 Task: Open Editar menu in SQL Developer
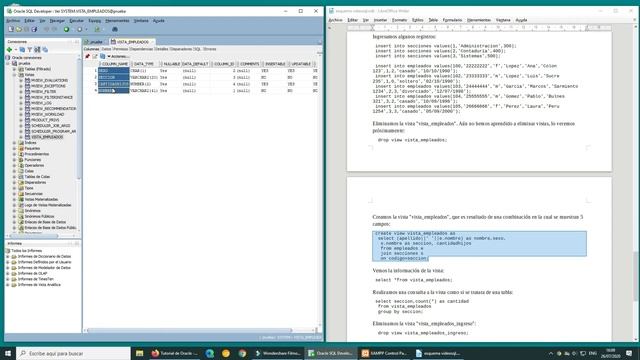(29, 20)
